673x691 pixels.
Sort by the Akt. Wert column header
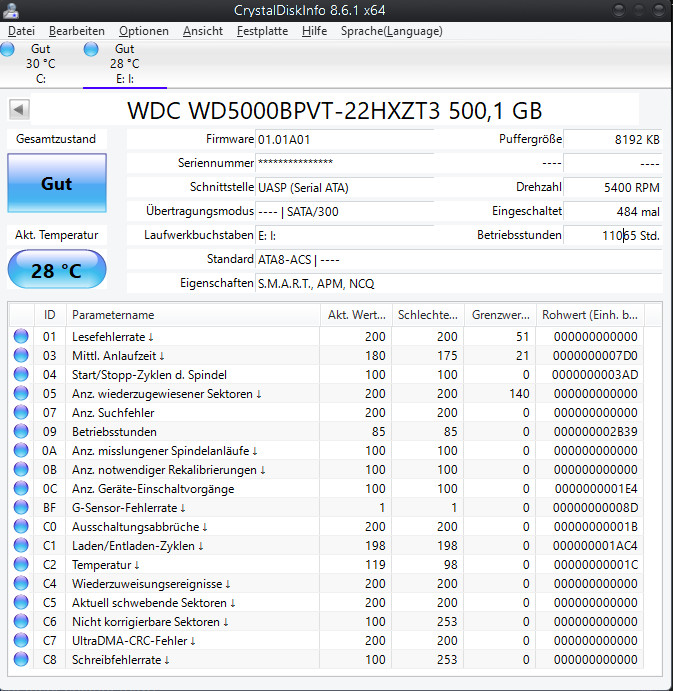356,315
